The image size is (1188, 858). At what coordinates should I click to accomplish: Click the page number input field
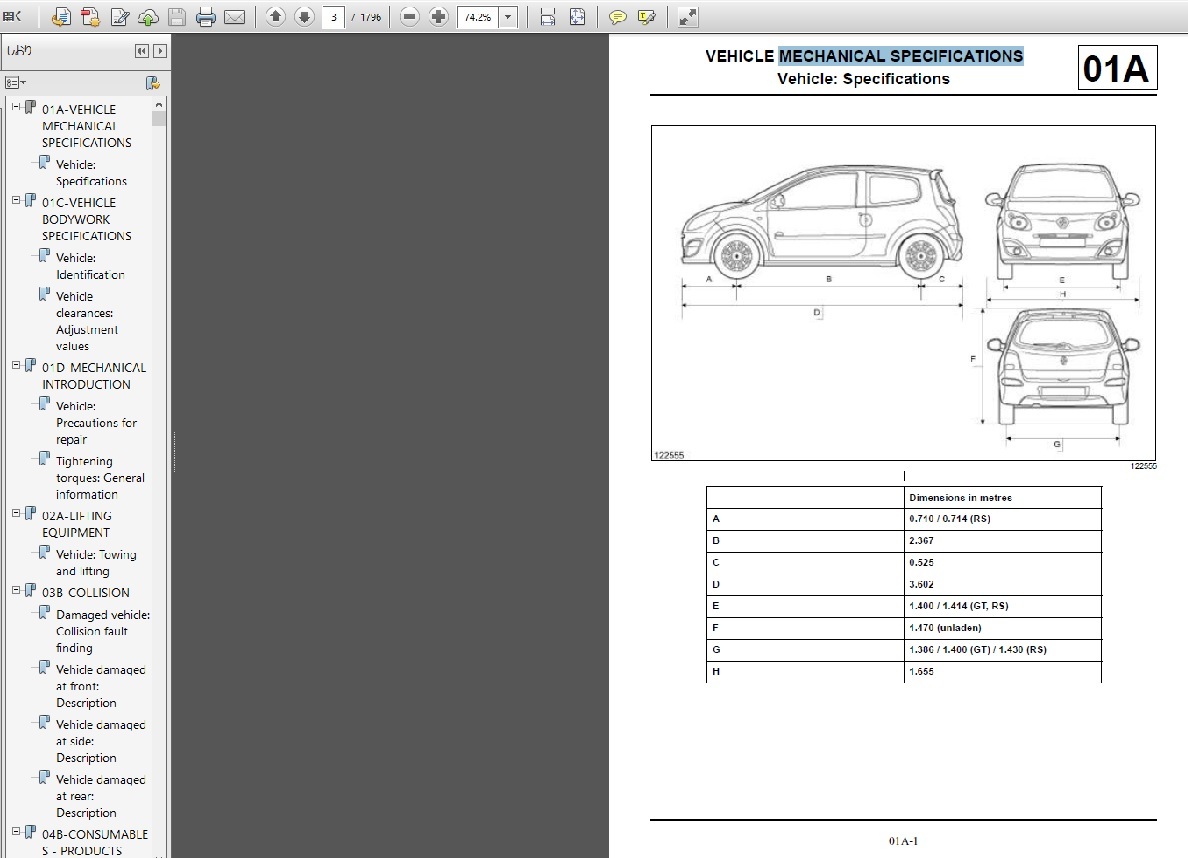333,17
